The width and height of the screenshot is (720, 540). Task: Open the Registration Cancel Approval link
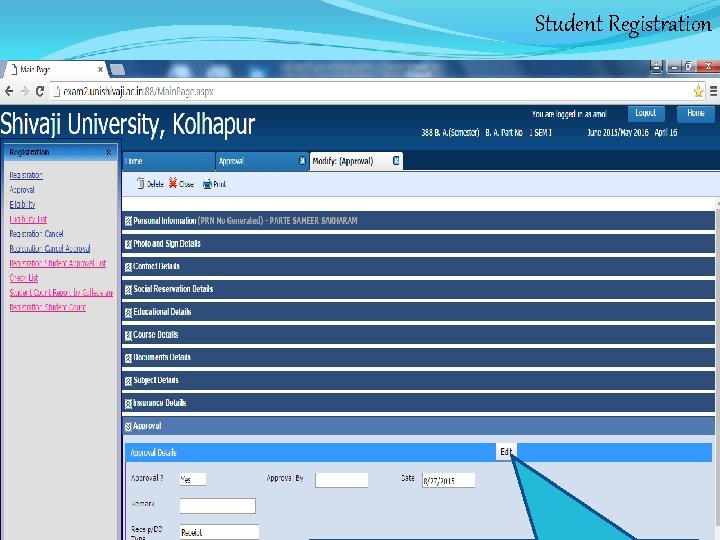point(50,248)
